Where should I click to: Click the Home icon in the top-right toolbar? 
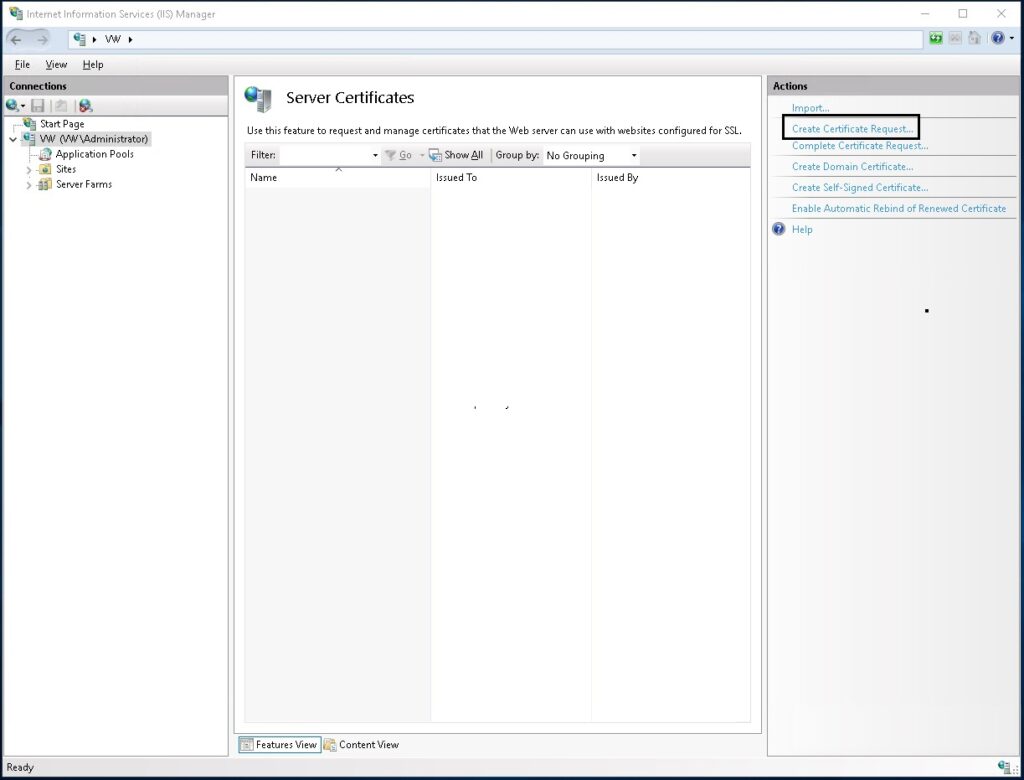coord(975,39)
